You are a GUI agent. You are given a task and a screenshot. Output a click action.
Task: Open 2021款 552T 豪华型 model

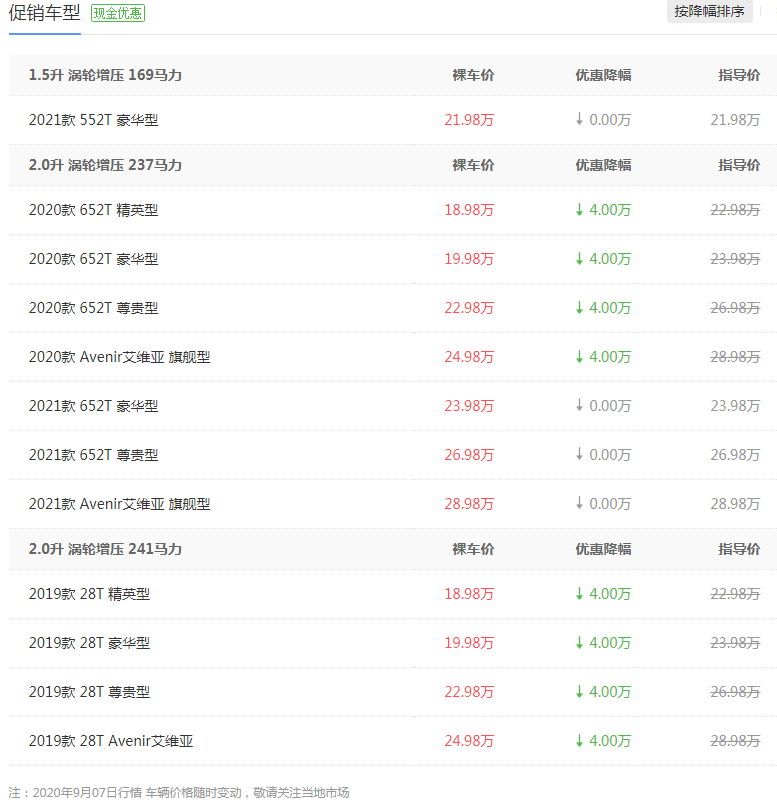point(93,120)
